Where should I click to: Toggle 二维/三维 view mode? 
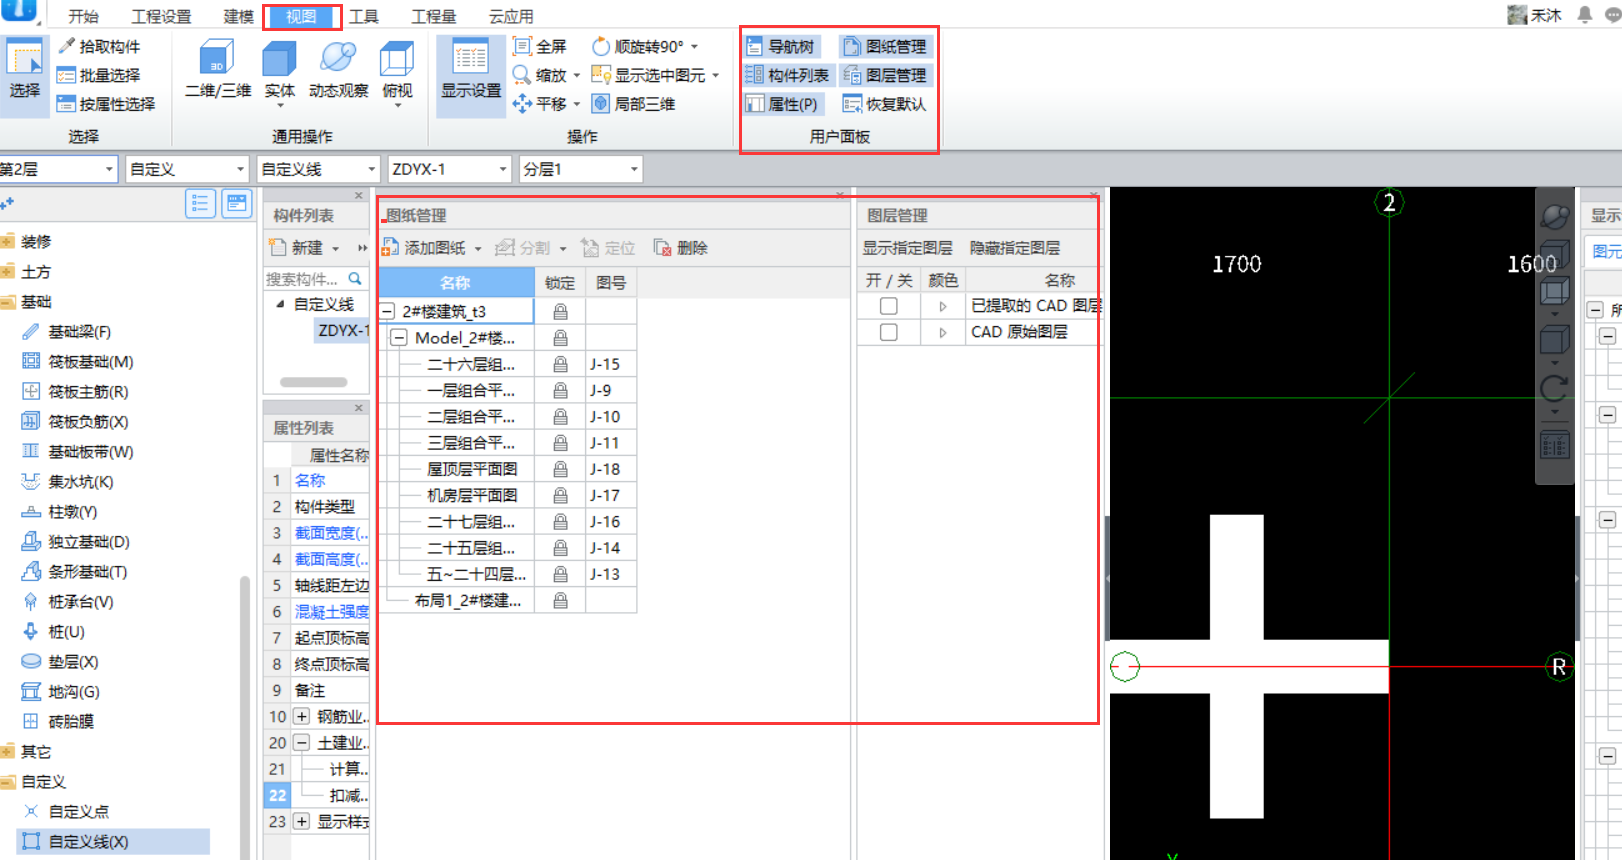click(217, 69)
